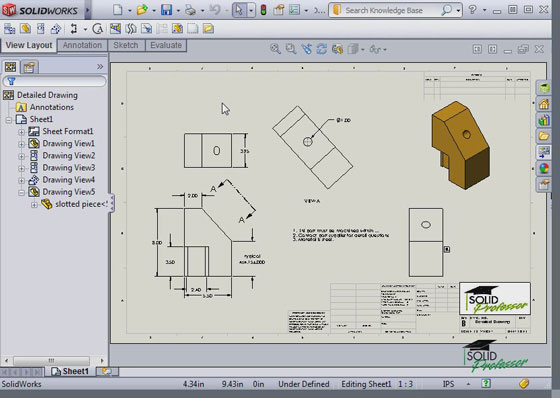Select the Zoom to Fit magnifier icon
The image size is (560, 398).
click(x=275, y=49)
